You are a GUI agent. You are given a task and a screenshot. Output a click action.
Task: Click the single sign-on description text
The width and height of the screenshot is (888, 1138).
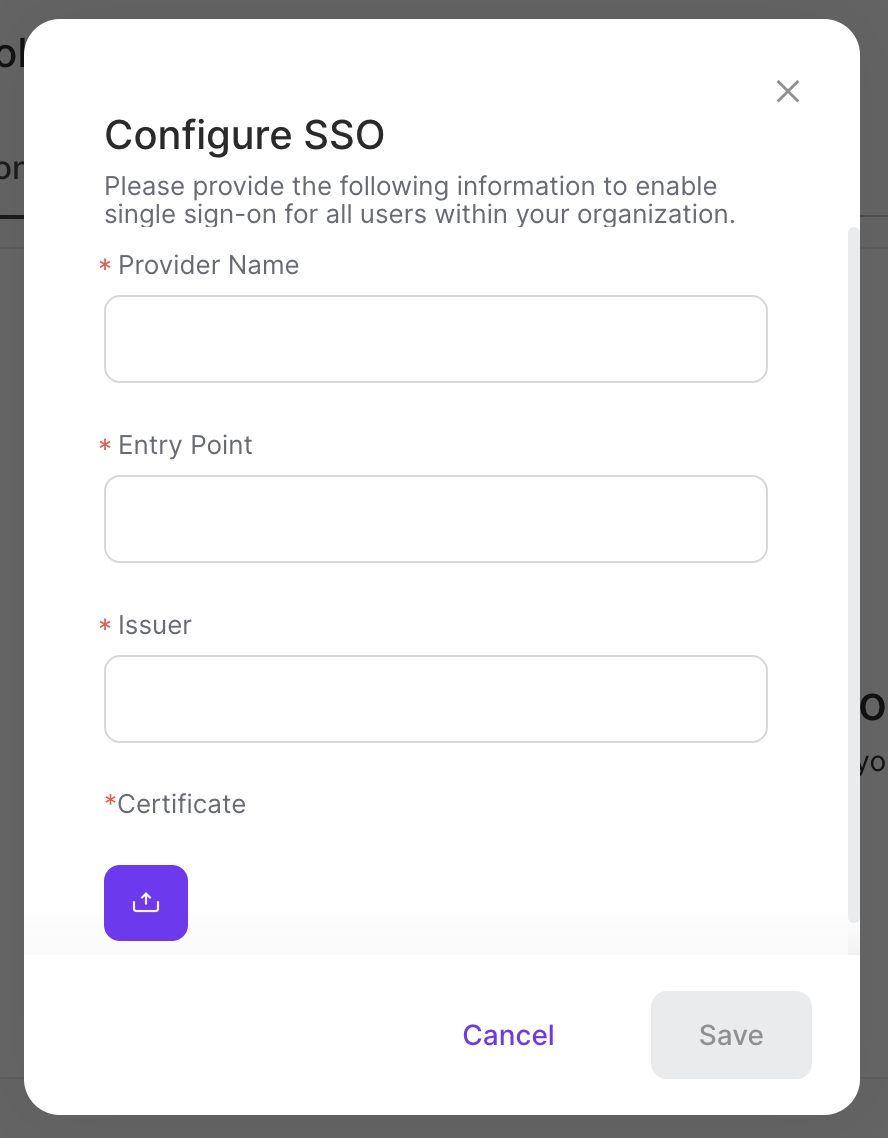(418, 200)
